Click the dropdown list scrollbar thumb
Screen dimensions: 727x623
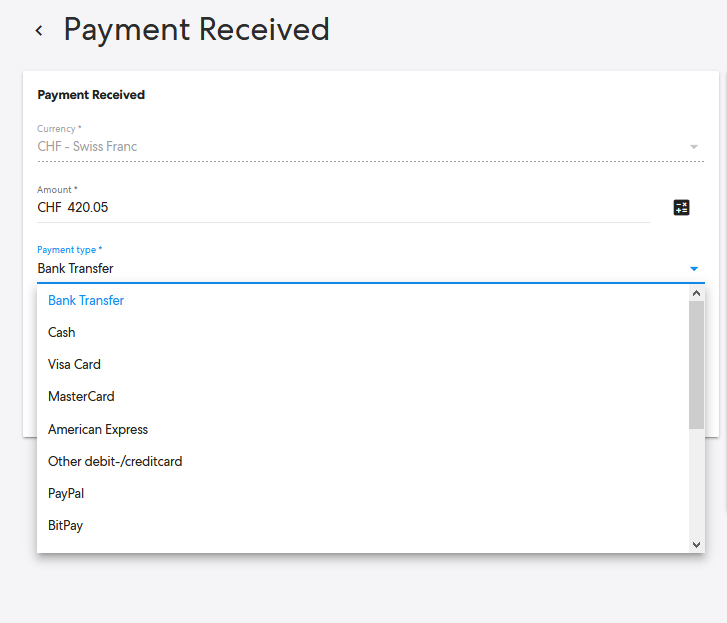(x=696, y=365)
